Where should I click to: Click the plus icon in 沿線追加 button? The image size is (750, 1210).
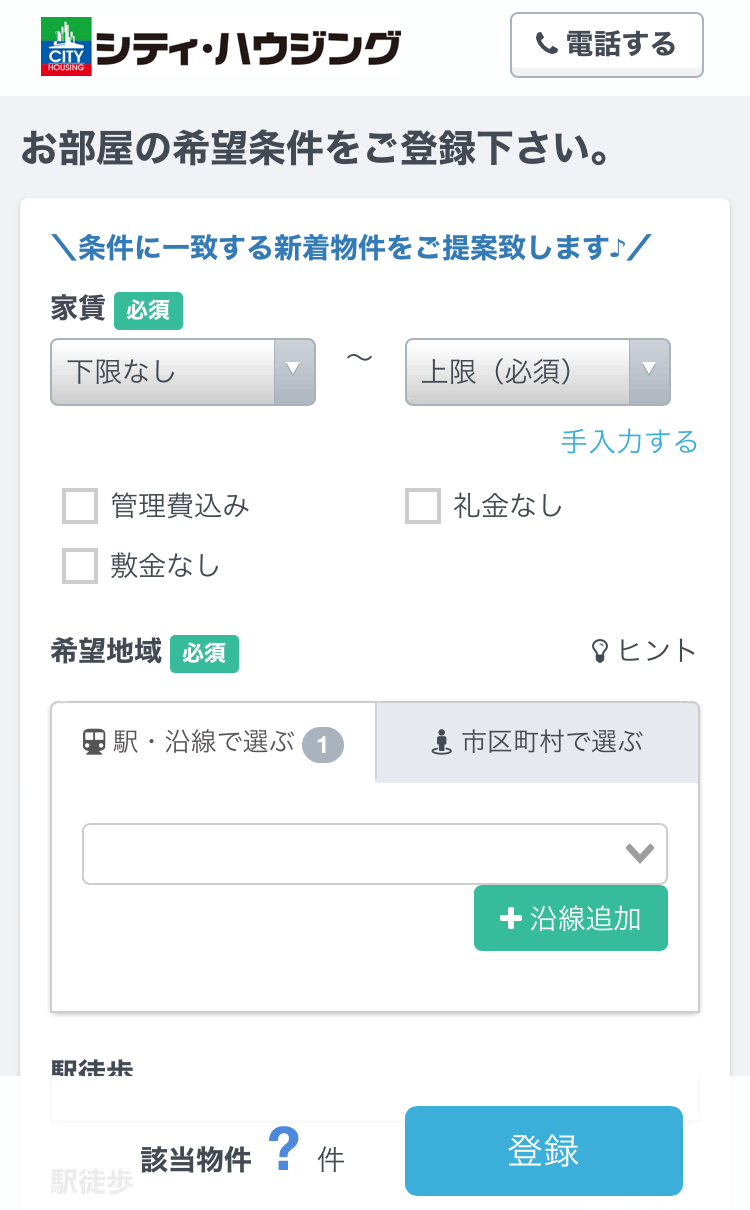pyautogui.click(x=511, y=917)
